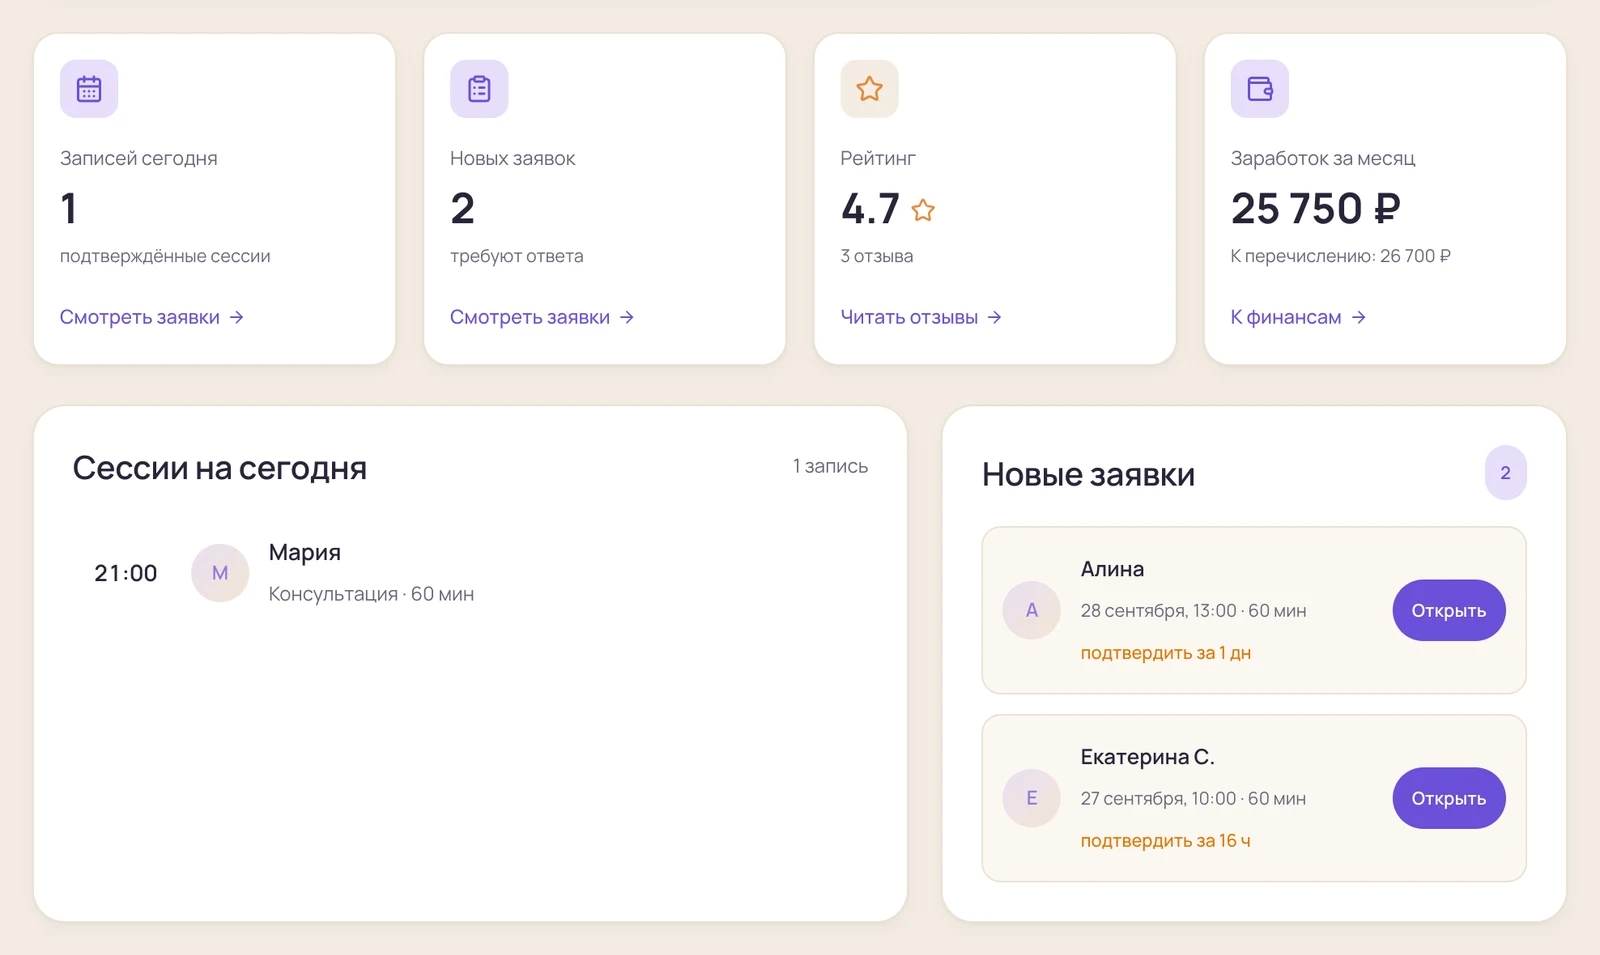Click the deadline подтвердить за 1 дн
The width and height of the screenshot is (1600, 955).
[x=1166, y=653]
